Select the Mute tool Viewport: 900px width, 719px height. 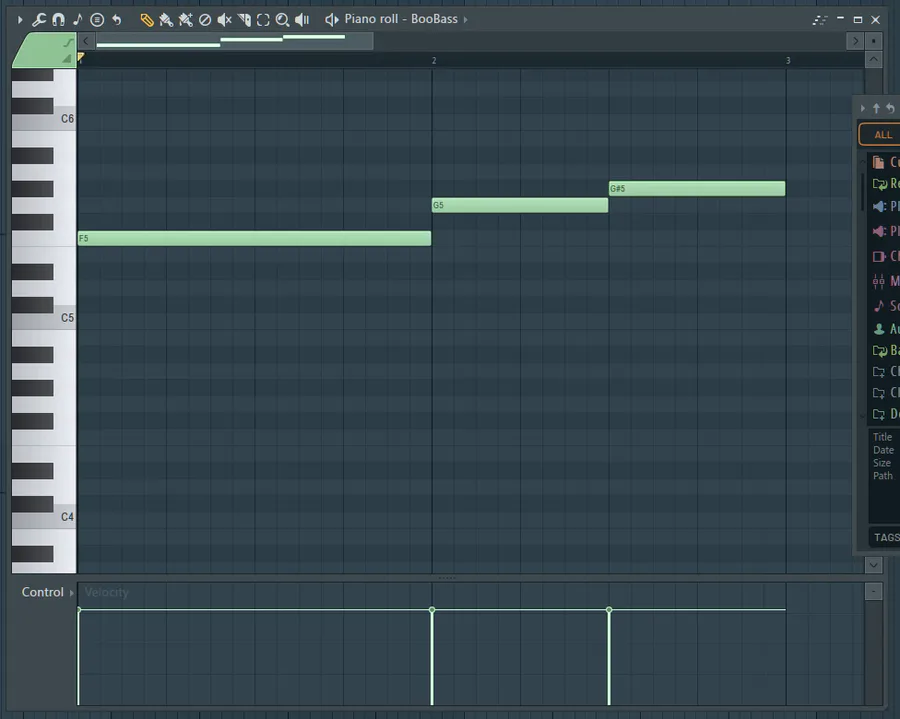pyautogui.click(x=224, y=20)
